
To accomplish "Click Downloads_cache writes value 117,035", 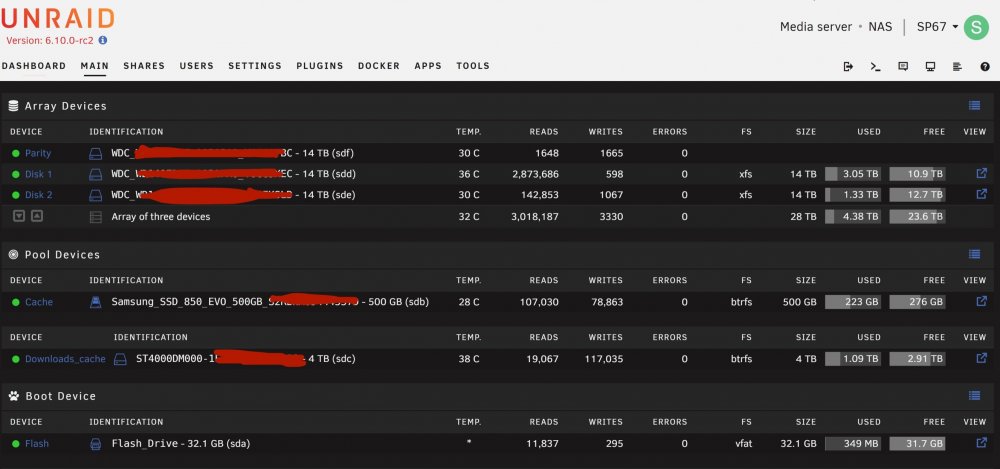I will click(603, 359).
